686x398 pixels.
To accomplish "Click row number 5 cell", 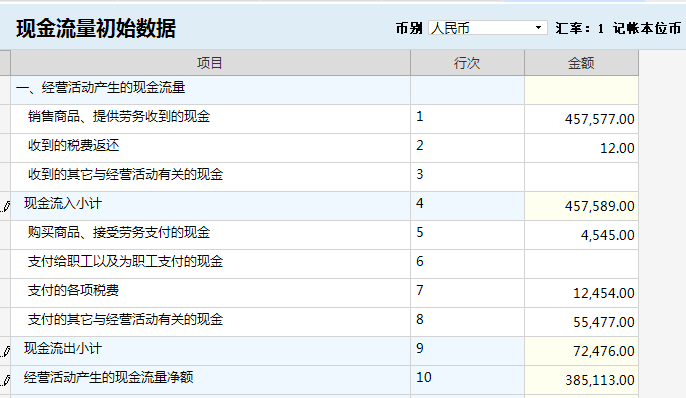I will tap(467, 235).
